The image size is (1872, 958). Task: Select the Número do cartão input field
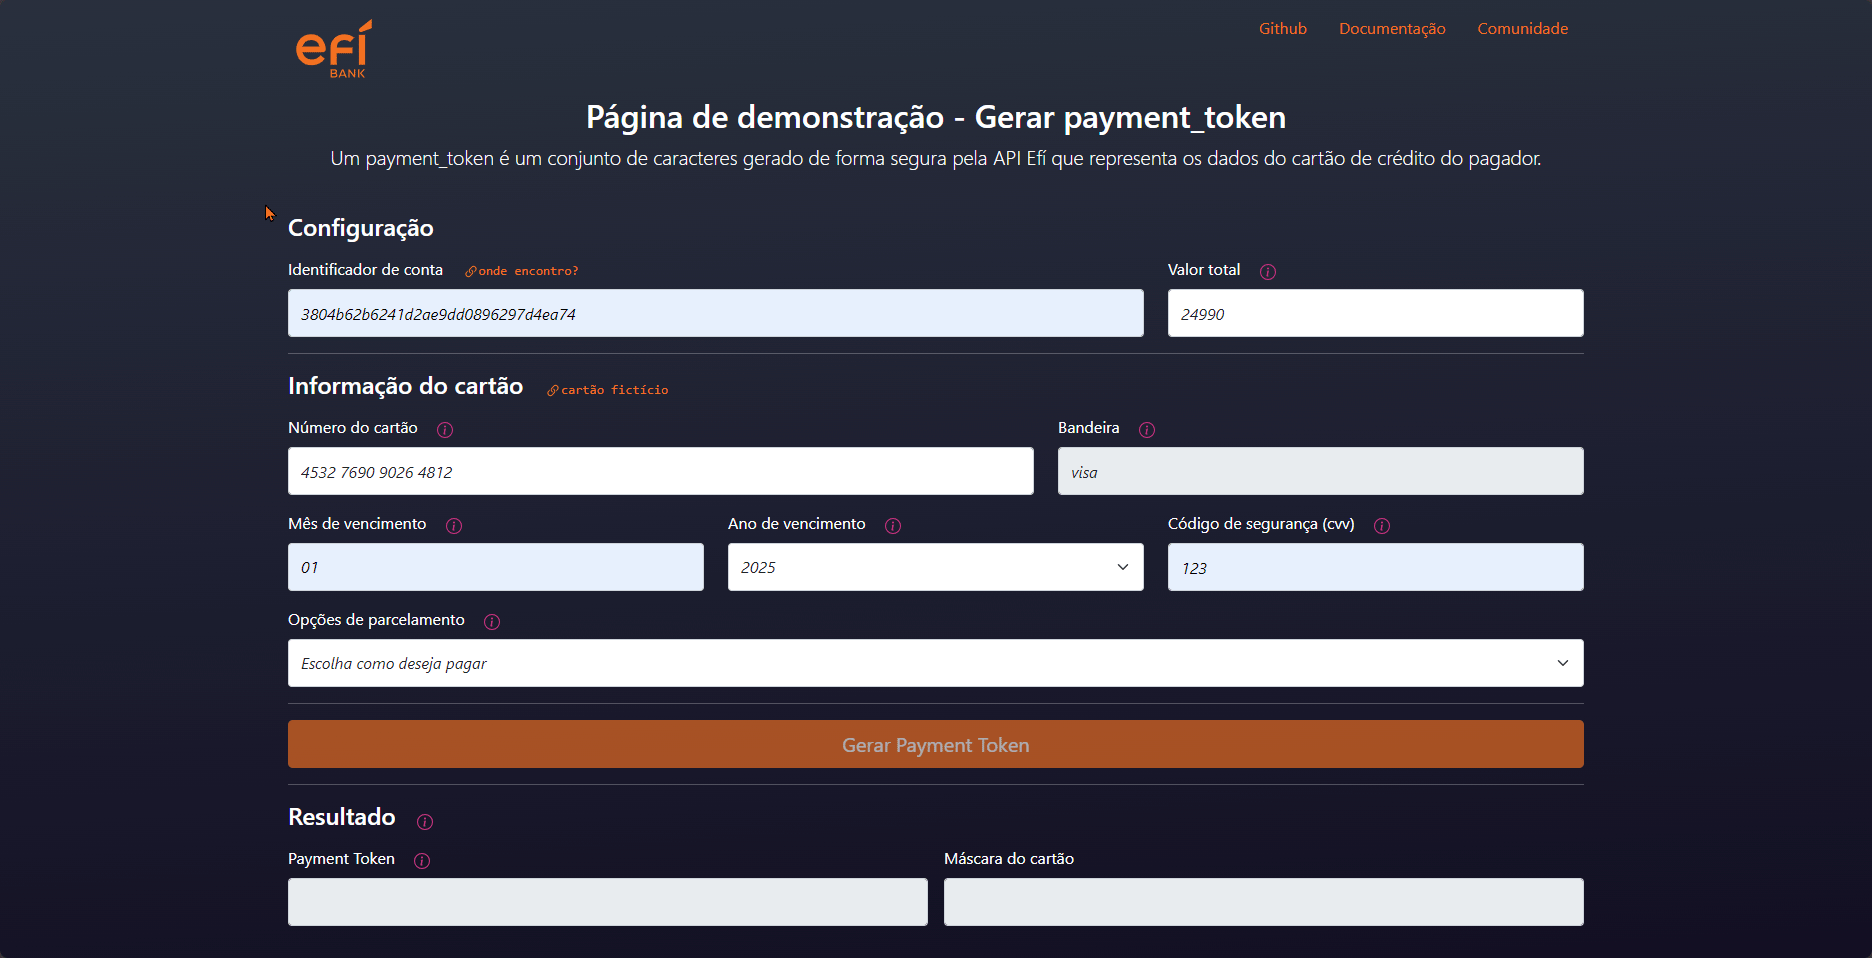[x=661, y=471]
